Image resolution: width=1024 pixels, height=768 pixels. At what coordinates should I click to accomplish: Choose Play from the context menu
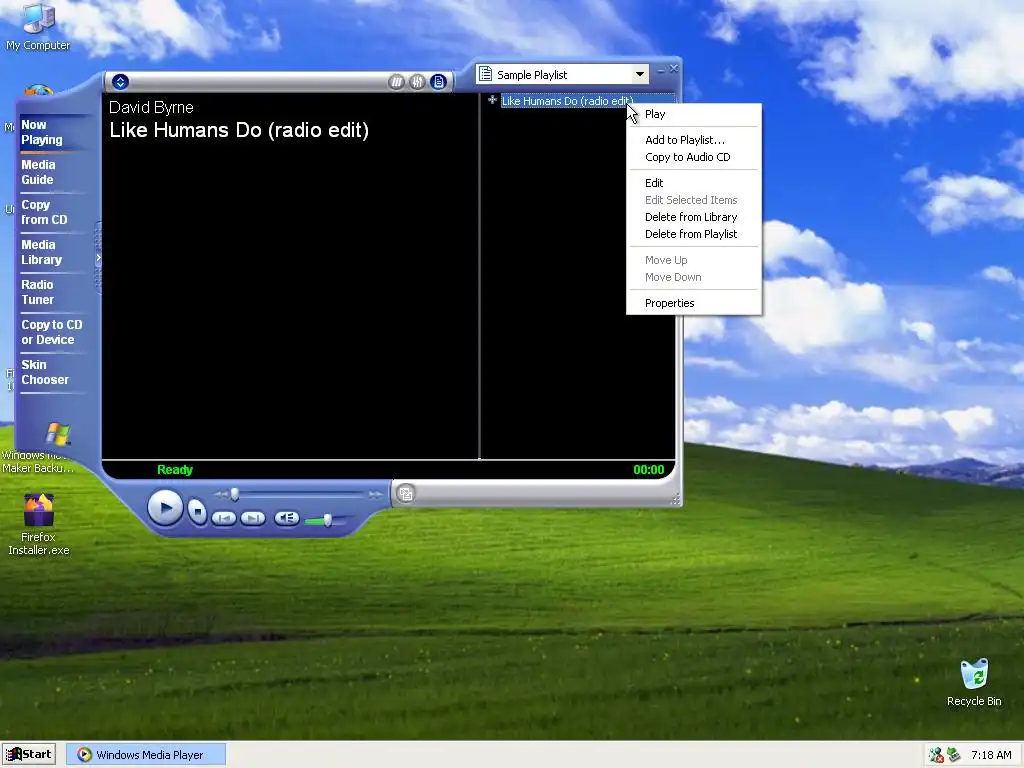click(x=694, y=114)
